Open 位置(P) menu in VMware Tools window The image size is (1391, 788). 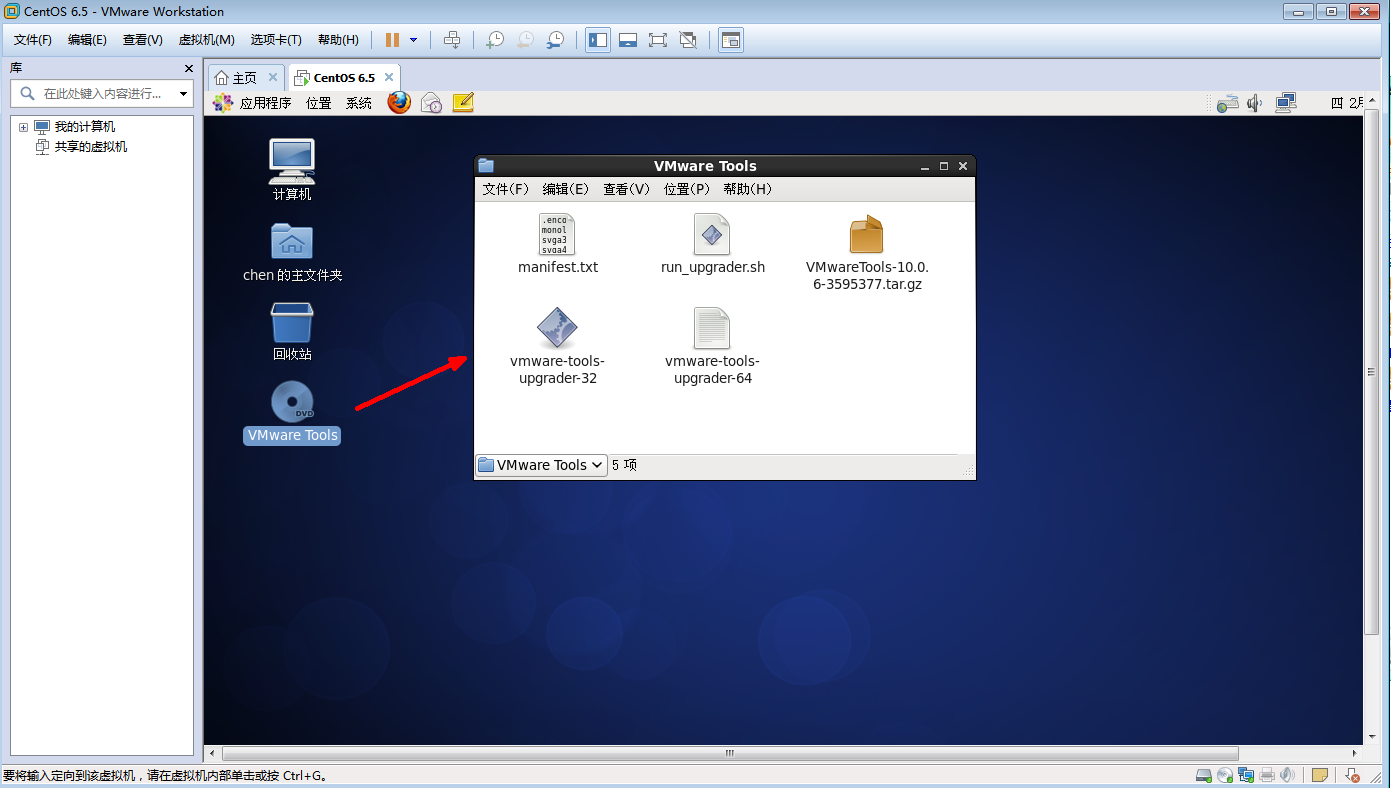coord(686,189)
